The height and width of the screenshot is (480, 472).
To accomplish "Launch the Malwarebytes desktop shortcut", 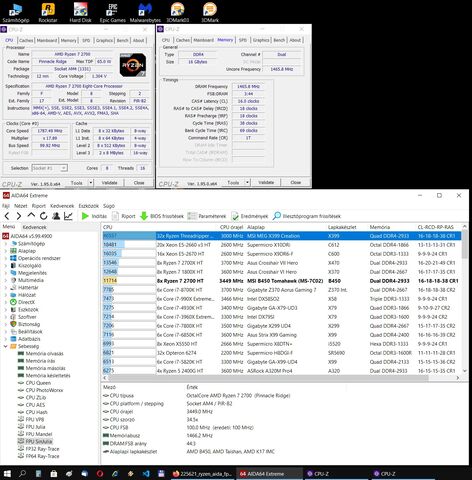I will 145,12.
